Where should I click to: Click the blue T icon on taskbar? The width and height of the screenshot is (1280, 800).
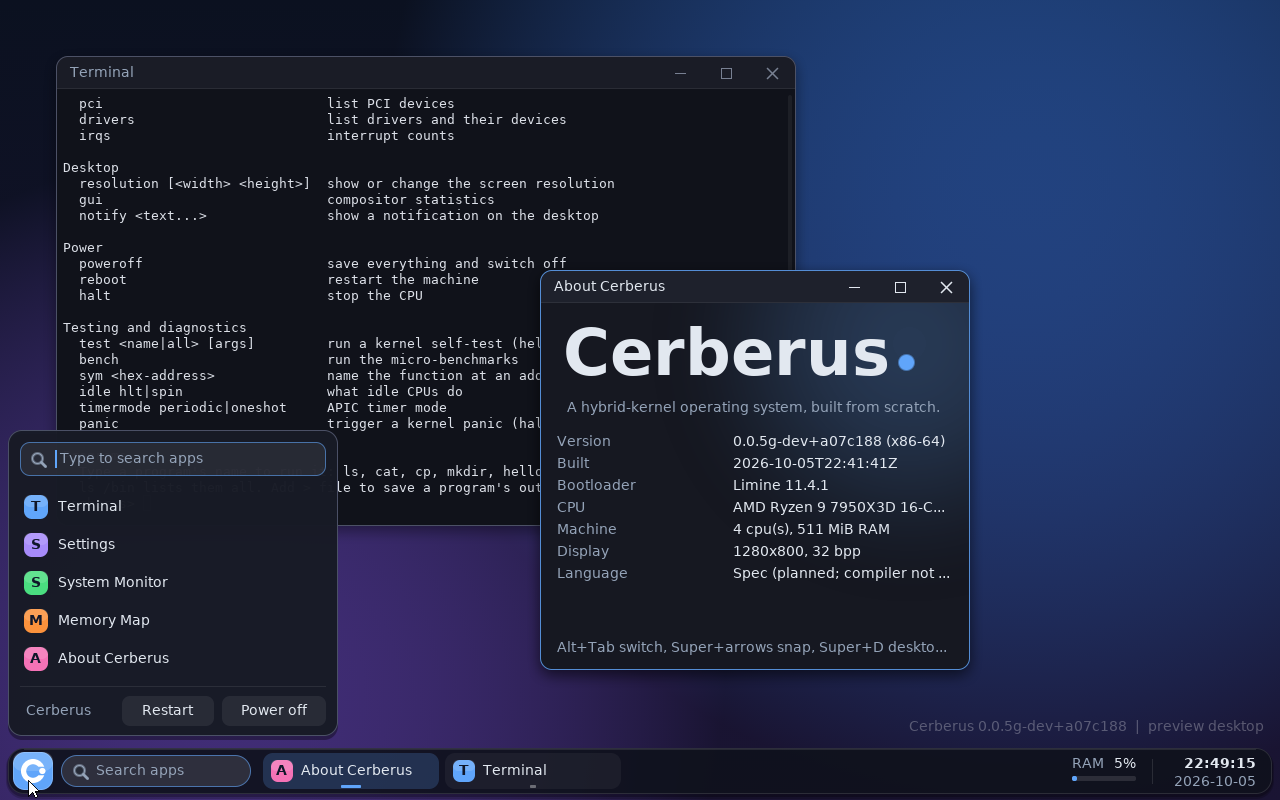click(x=464, y=770)
